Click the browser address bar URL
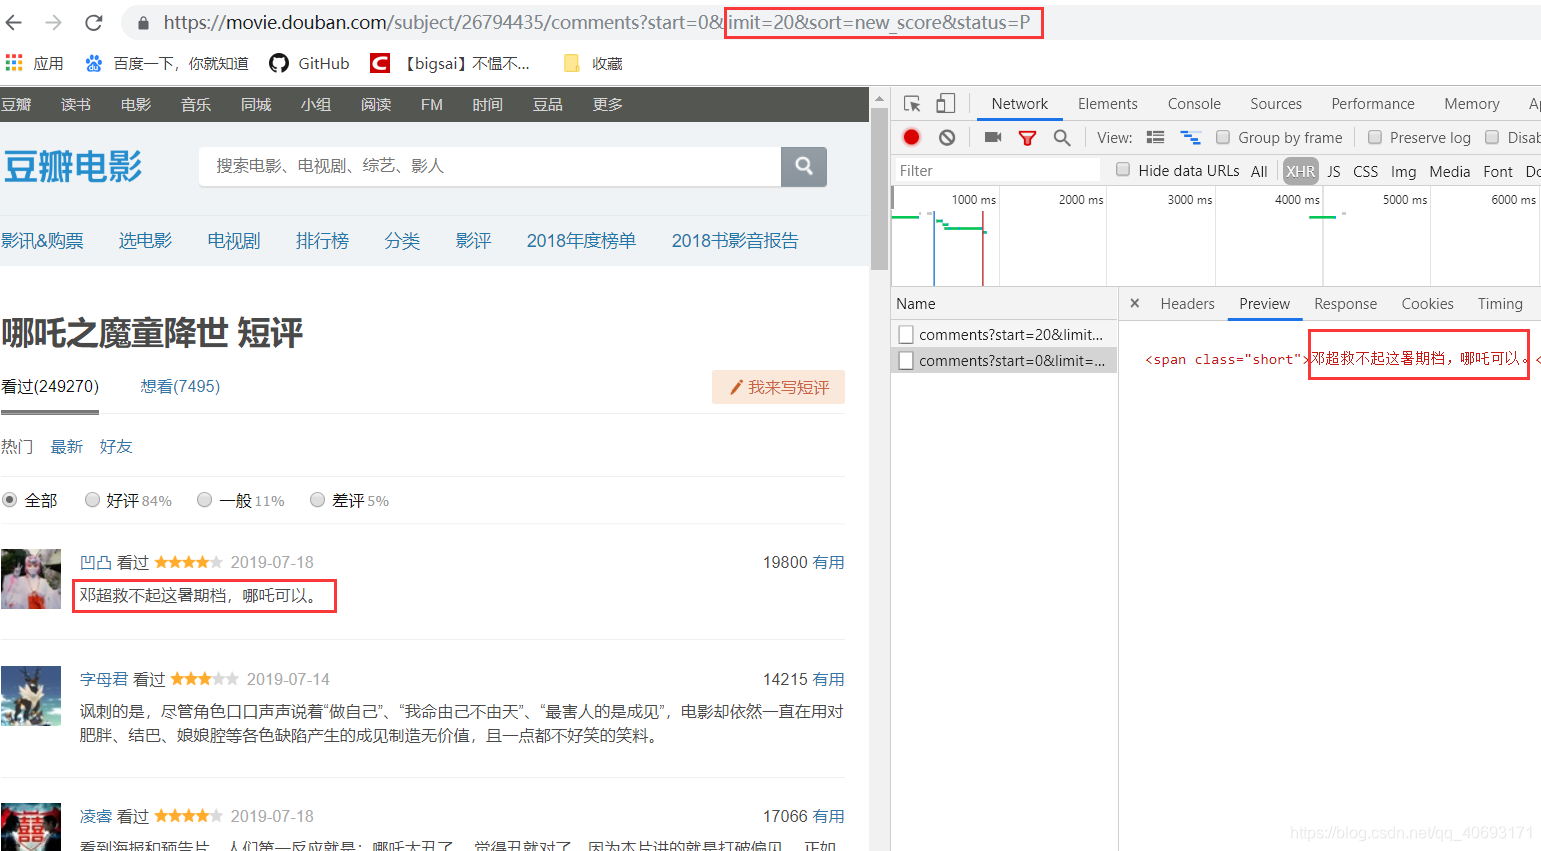The width and height of the screenshot is (1541, 851). pyautogui.click(x=596, y=22)
